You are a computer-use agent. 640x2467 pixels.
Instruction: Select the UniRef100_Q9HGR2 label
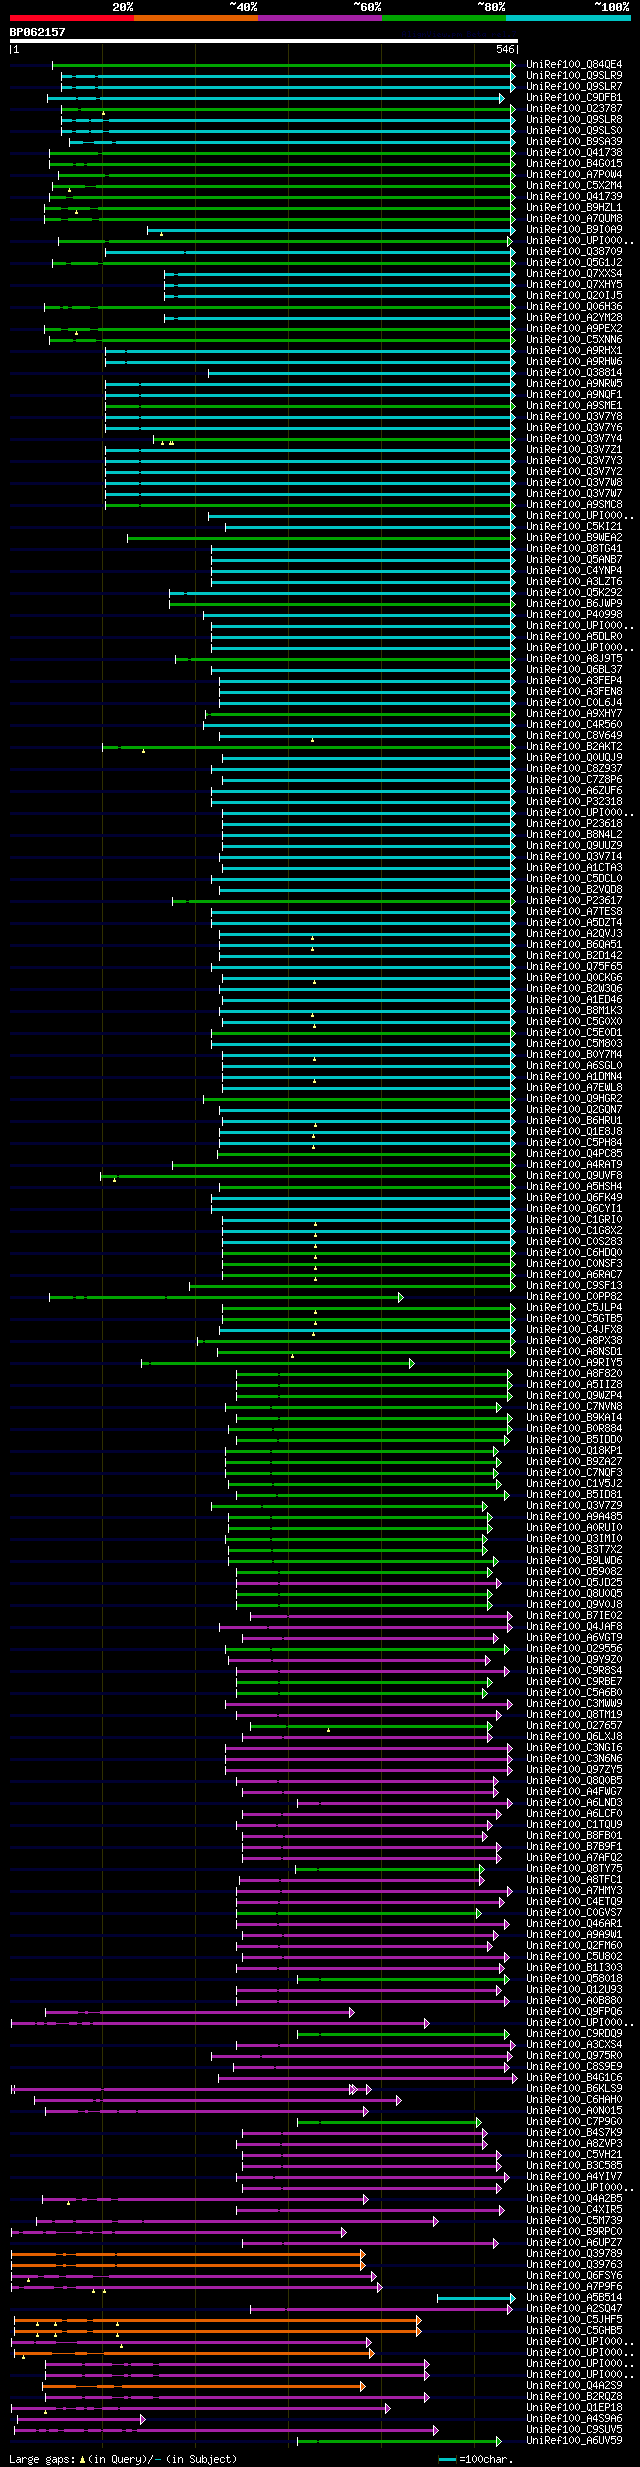(x=574, y=1099)
